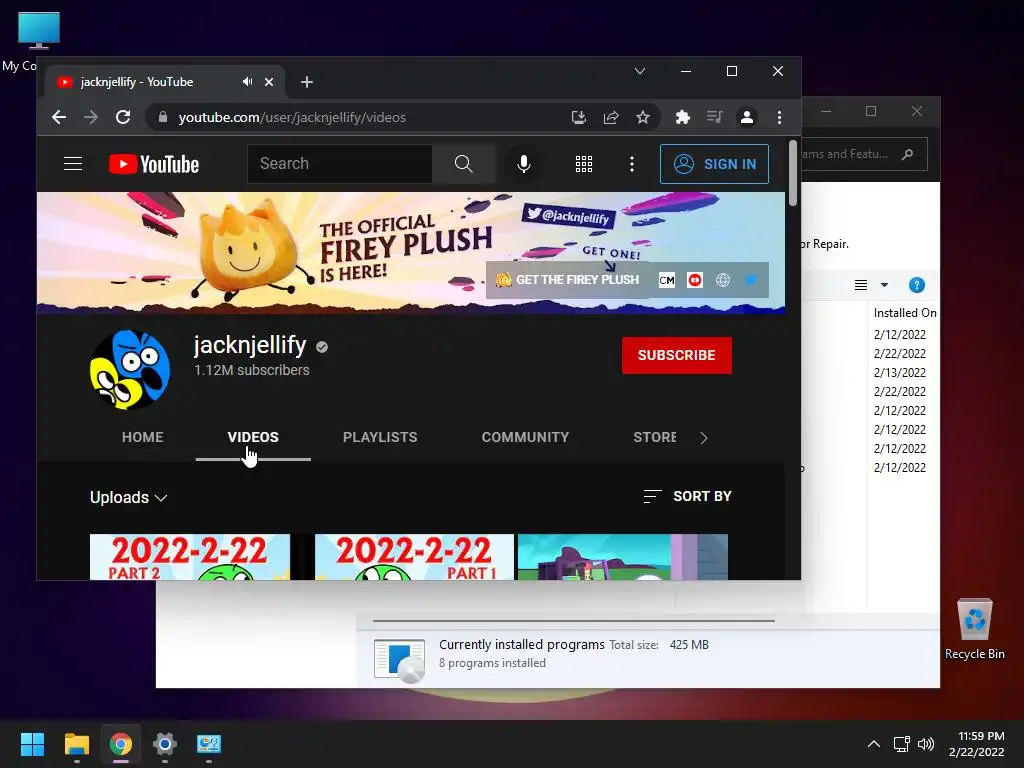Click Programs and Features search box
Image resolution: width=1024 pixels, height=768 pixels.
pos(863,155)
